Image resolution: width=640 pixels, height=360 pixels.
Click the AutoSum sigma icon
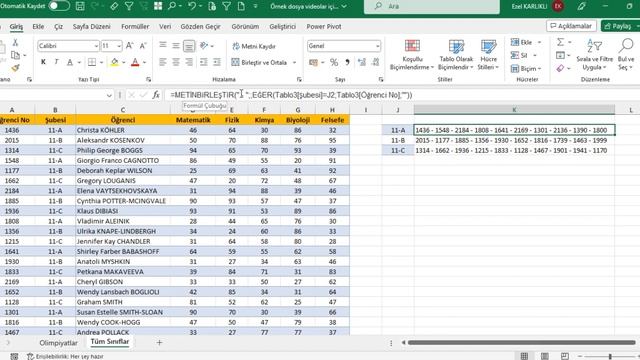coord(561,42)
